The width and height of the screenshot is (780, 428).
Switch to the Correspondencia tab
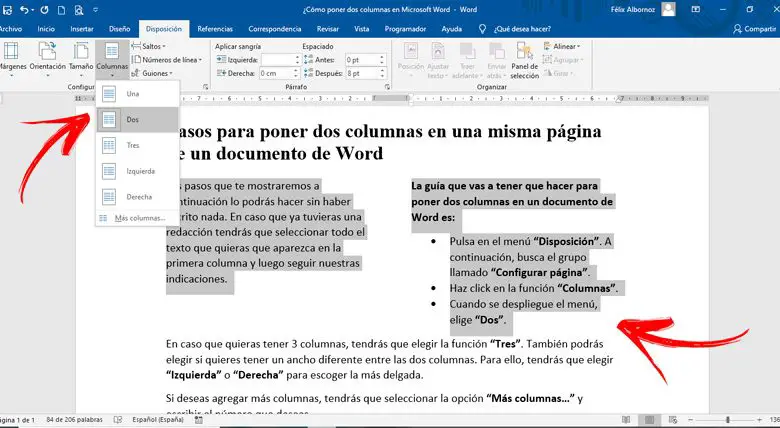coord(275,29)
